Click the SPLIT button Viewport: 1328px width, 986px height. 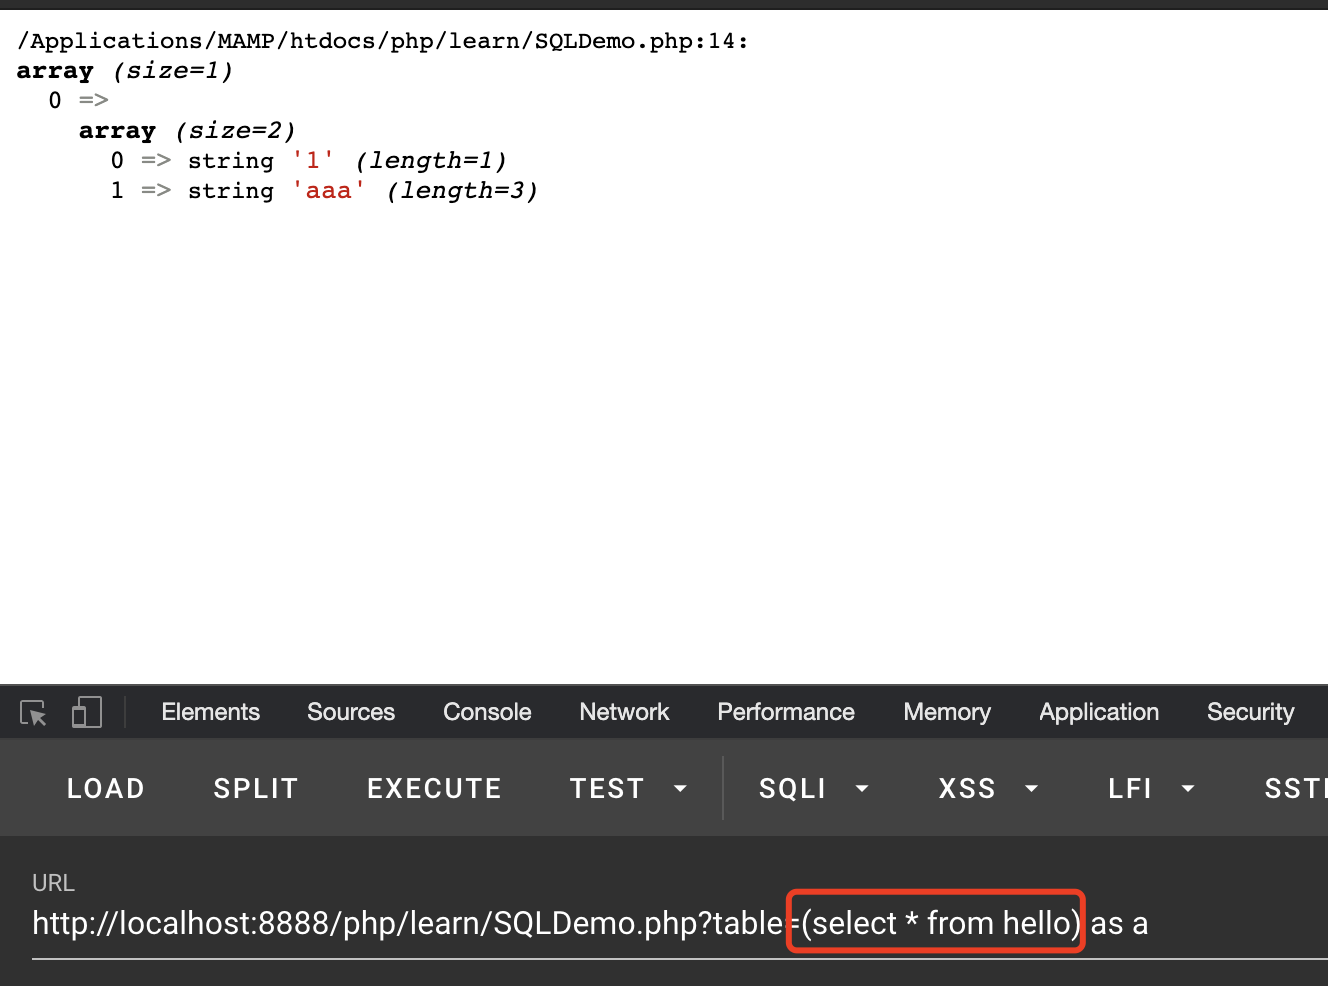pos(256,789)
